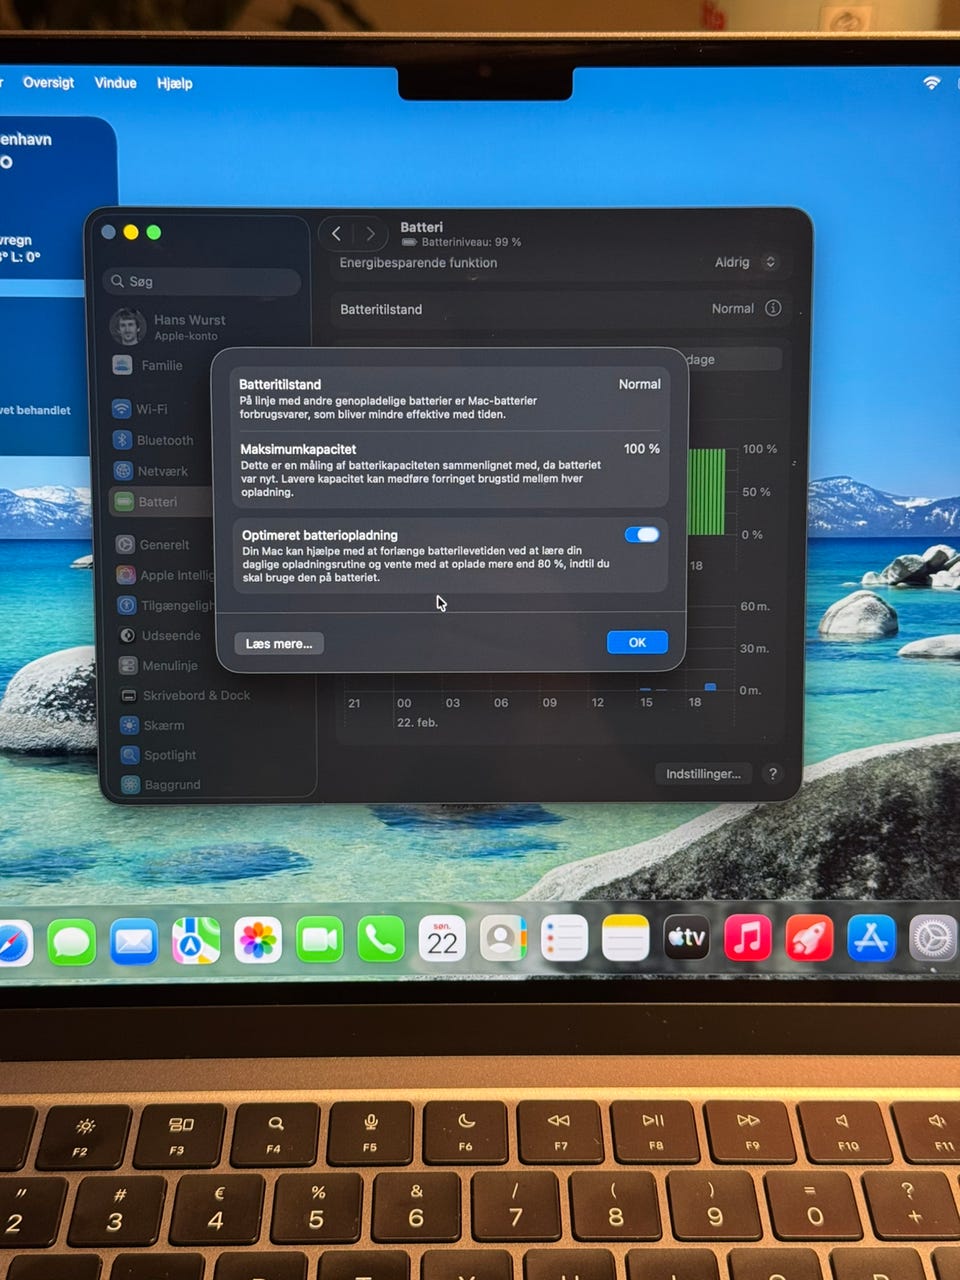Open Notes from the Dock
This screenshot has height=1280, width=960.
[x=625, y=939]
